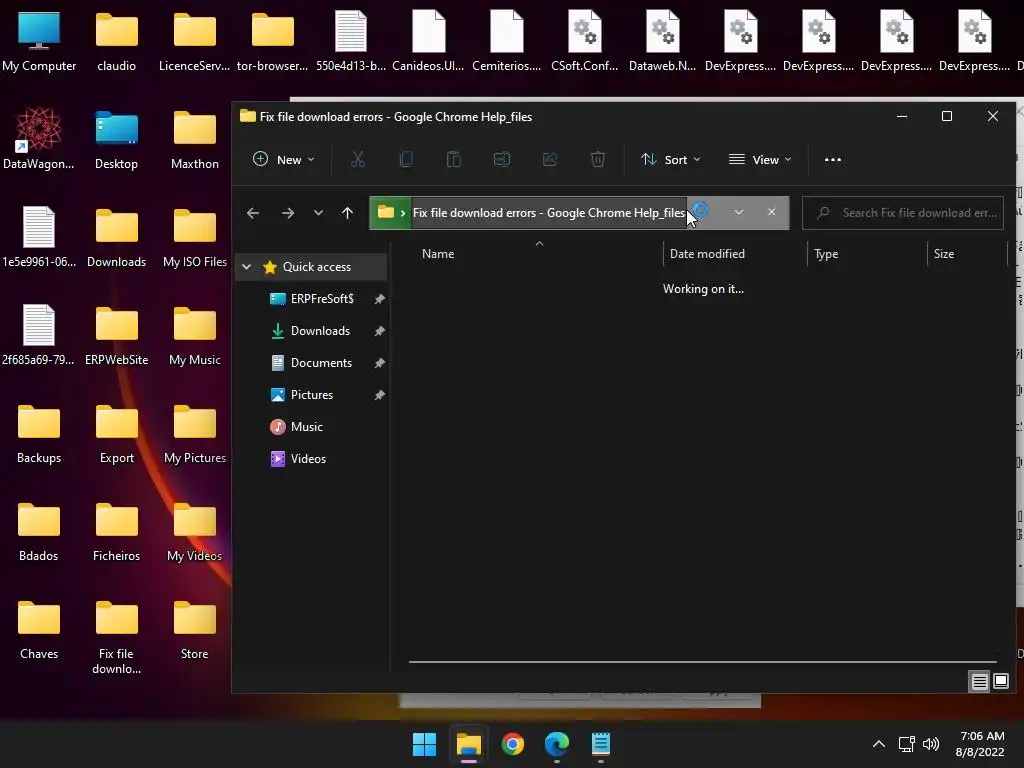
Task: Sort by Type column header
Action: pyautogui.click(x=826, y=254)
